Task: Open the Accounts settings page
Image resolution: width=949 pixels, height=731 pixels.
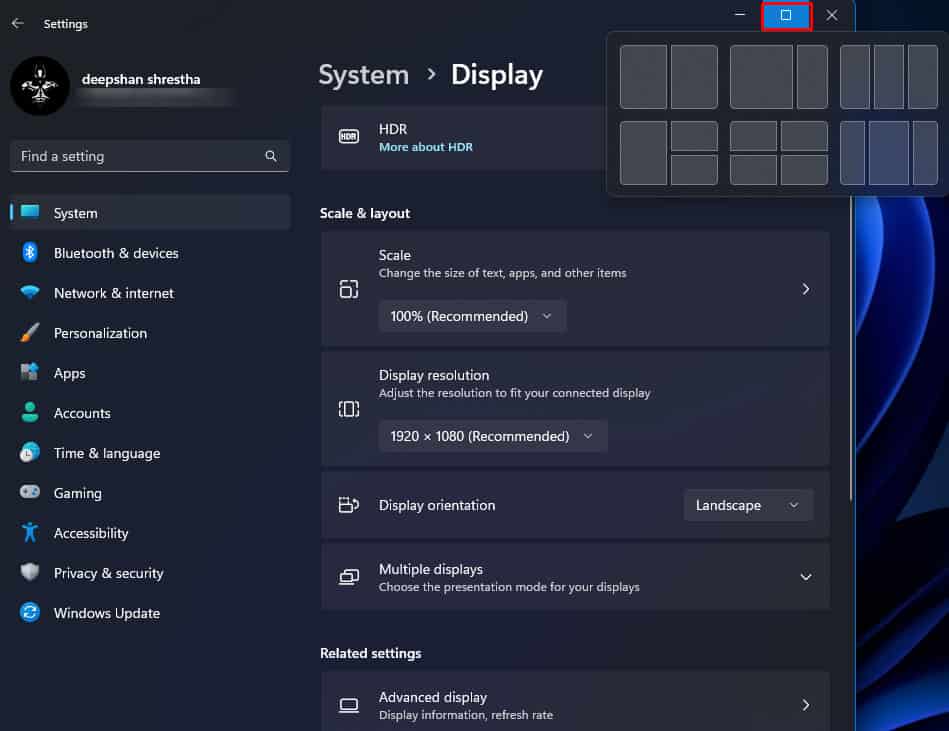Action: [150, 412]
